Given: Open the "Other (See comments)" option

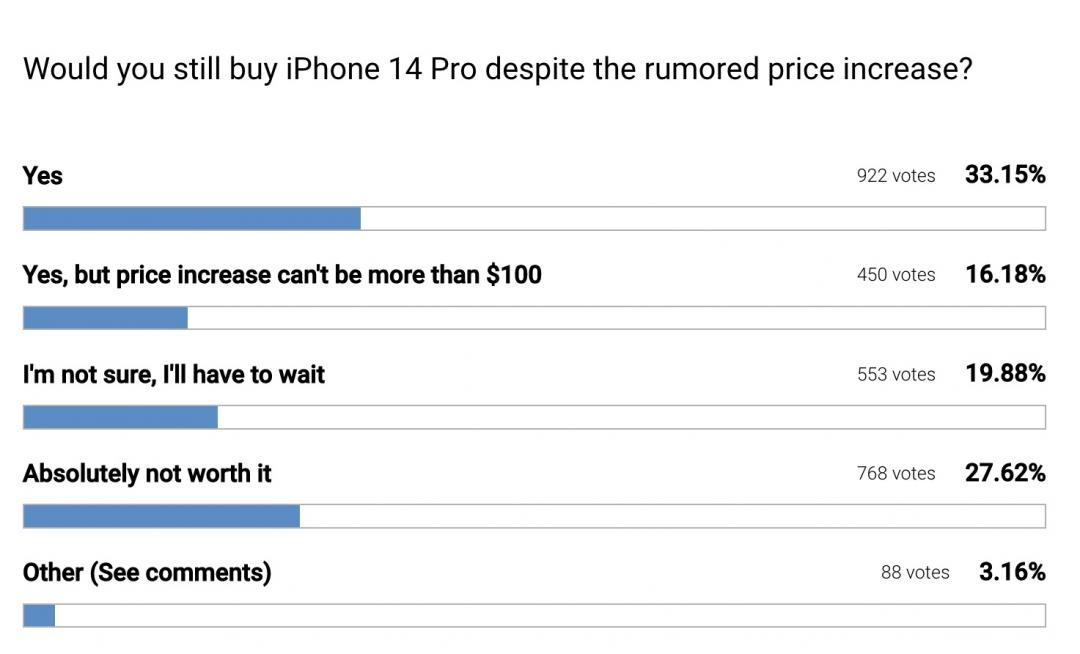Looking at the screenshot, I should 147,573.
